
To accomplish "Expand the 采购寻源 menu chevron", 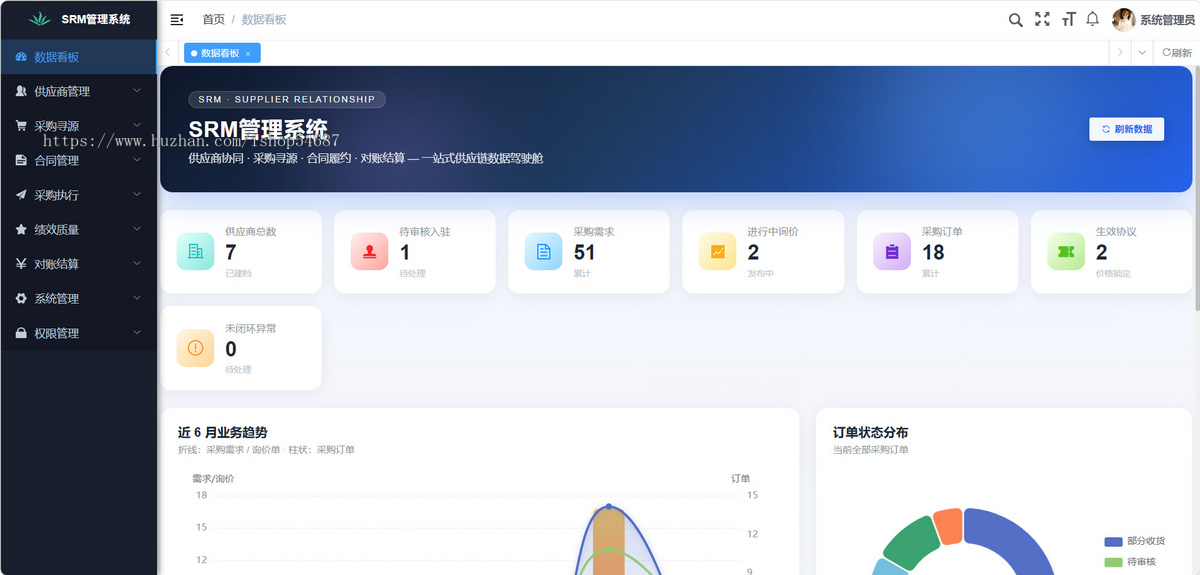I will pos(137,125).
